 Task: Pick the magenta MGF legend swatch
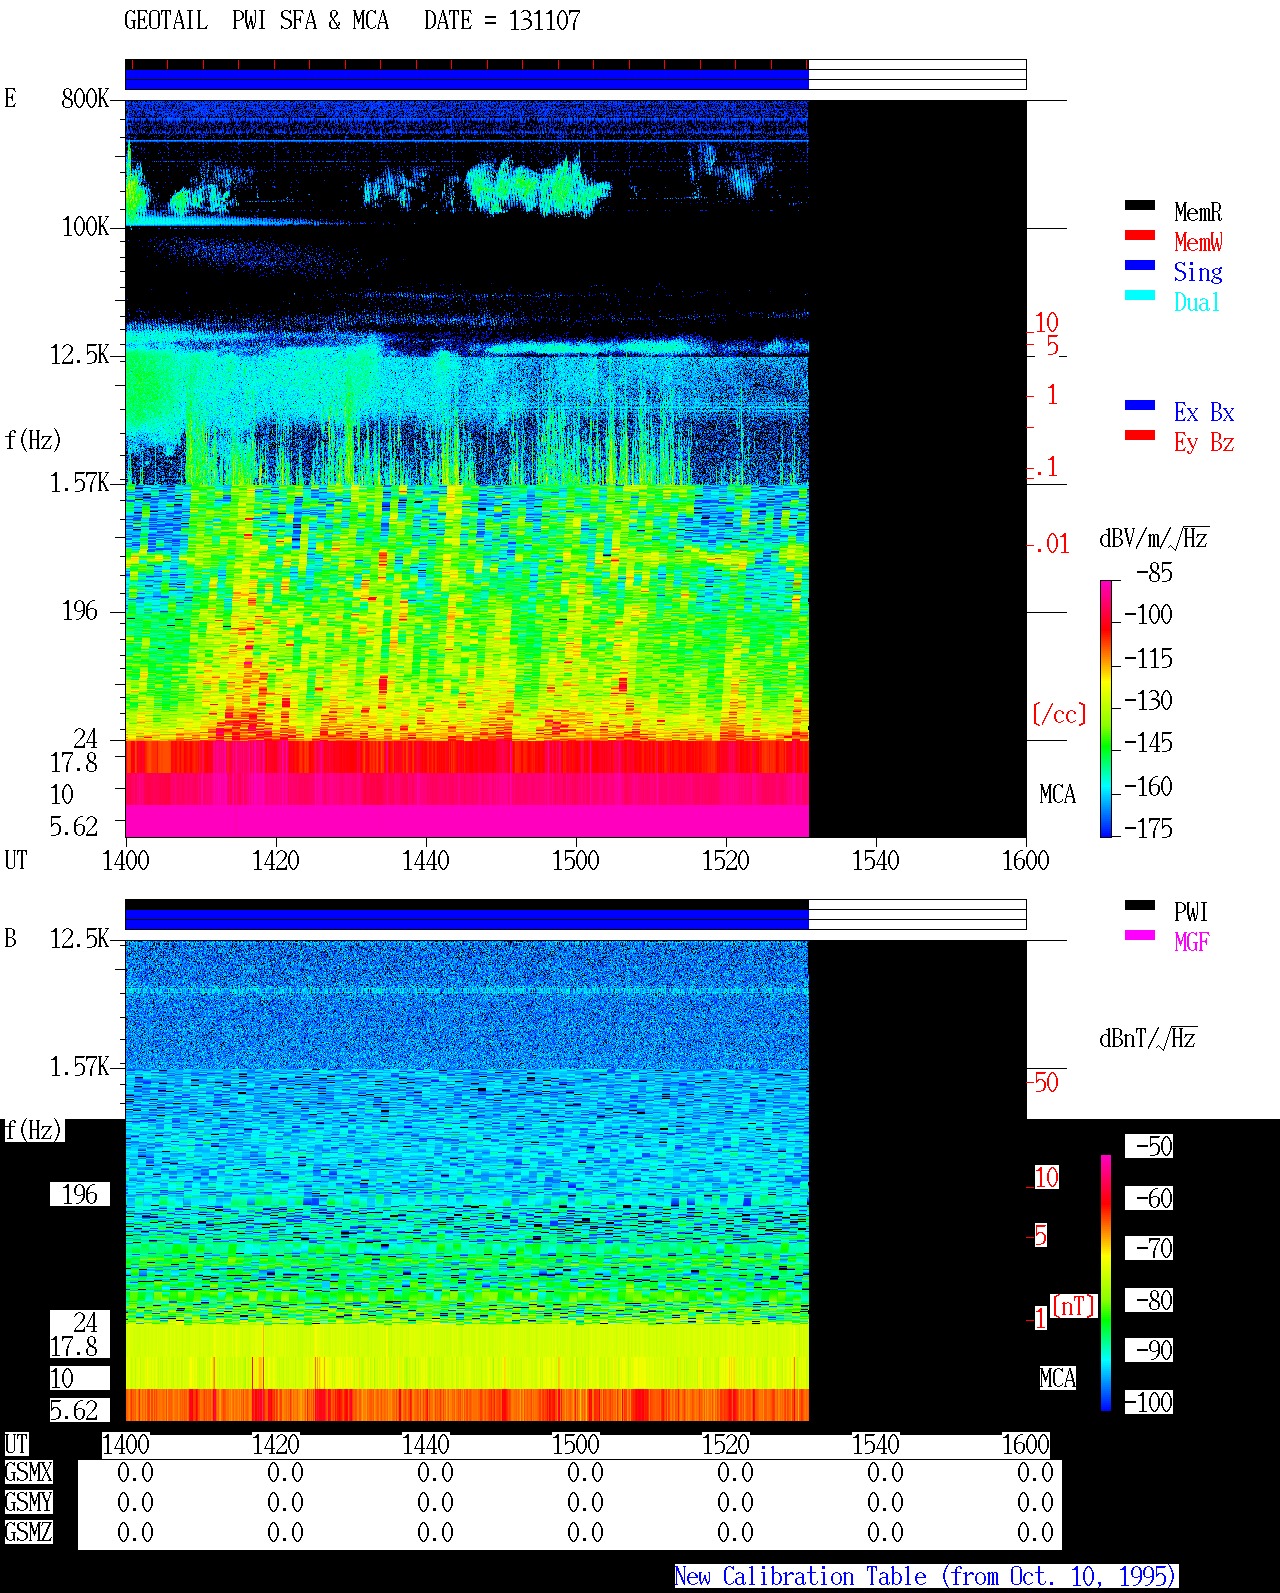(1140, 935)
